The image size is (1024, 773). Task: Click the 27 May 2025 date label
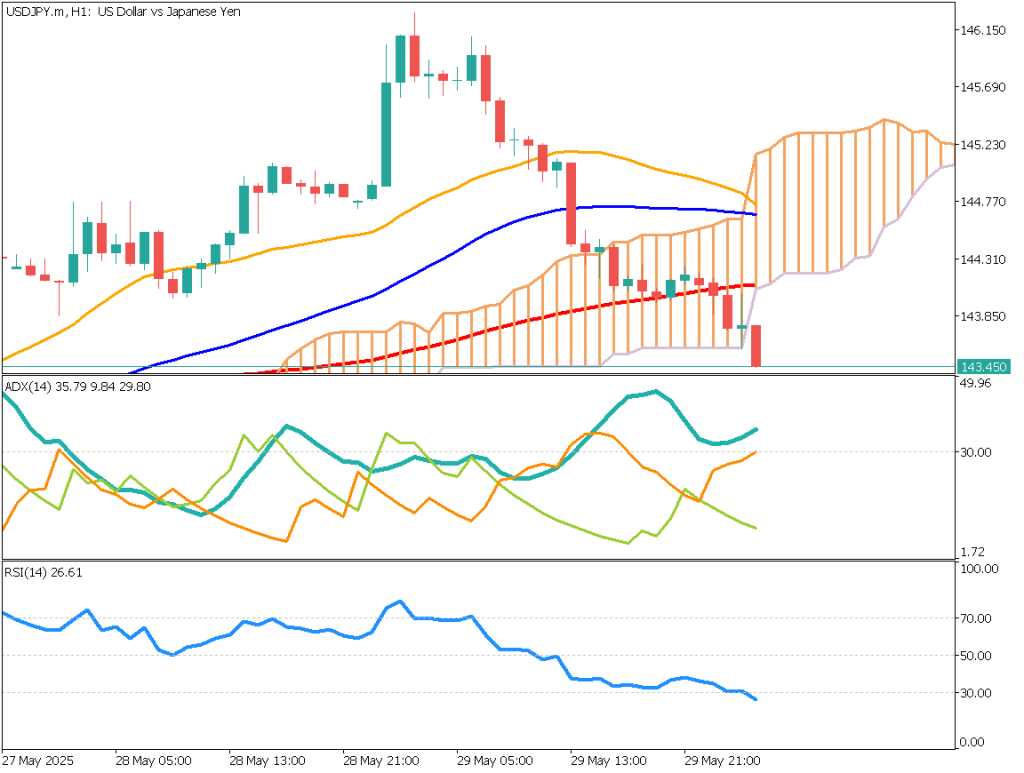(39, 758)
